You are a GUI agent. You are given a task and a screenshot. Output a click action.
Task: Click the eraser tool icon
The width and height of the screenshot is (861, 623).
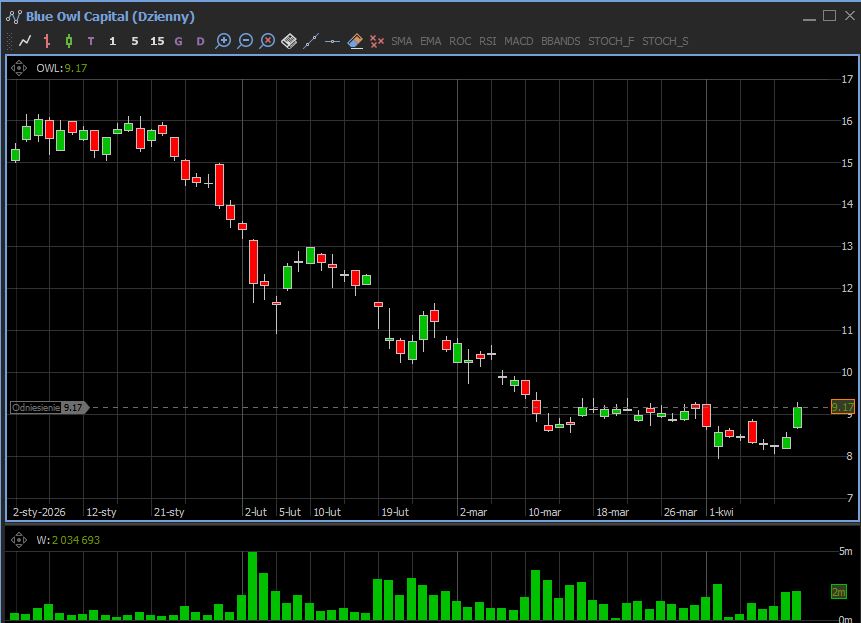pos(355,41)
